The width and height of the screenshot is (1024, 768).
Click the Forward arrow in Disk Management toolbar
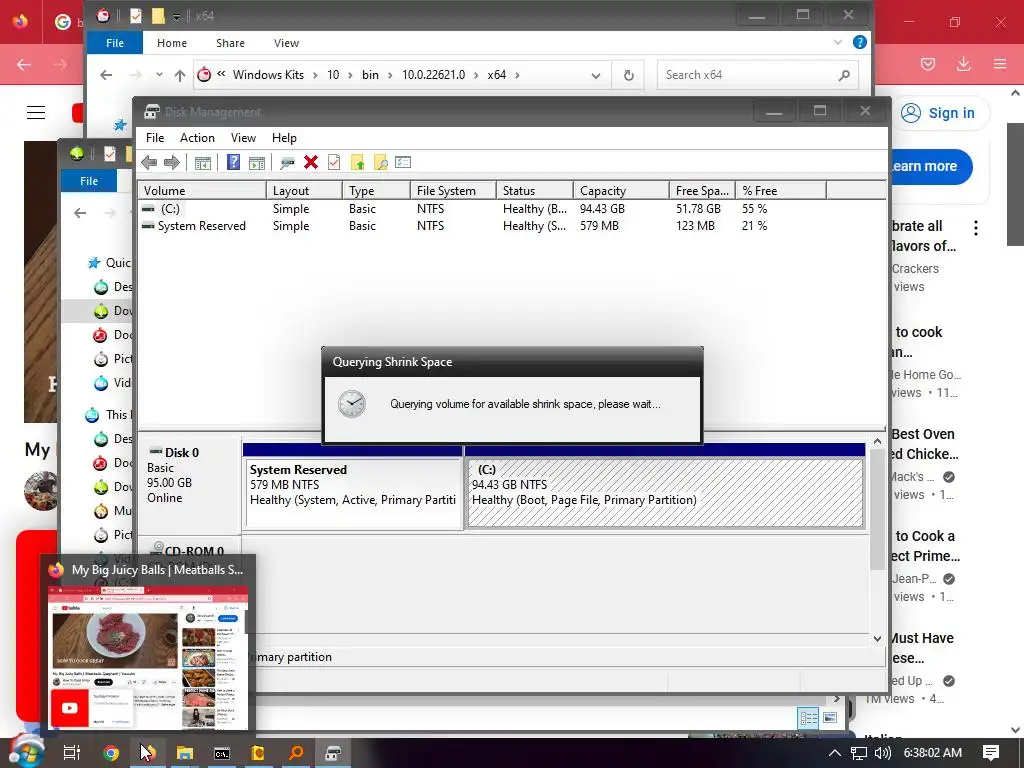click(x=172, y=163)
